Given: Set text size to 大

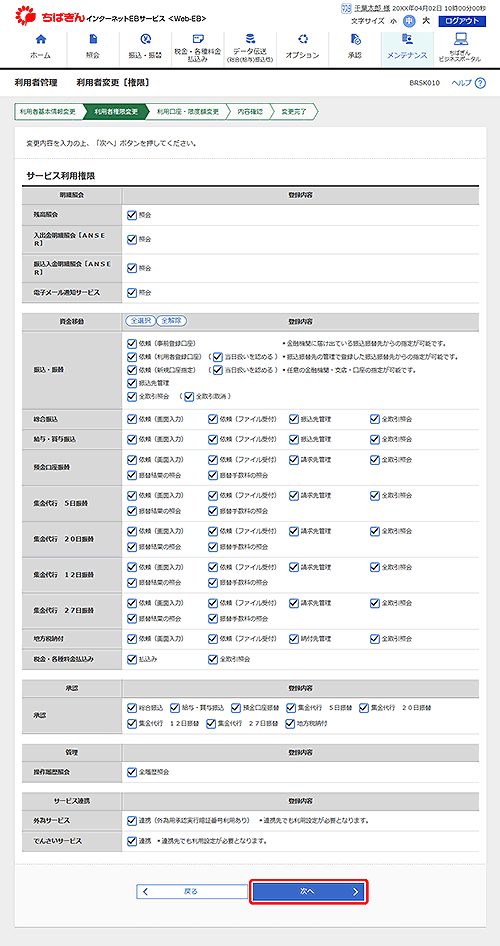Looking at the screenshot, I should click(426, 21).
